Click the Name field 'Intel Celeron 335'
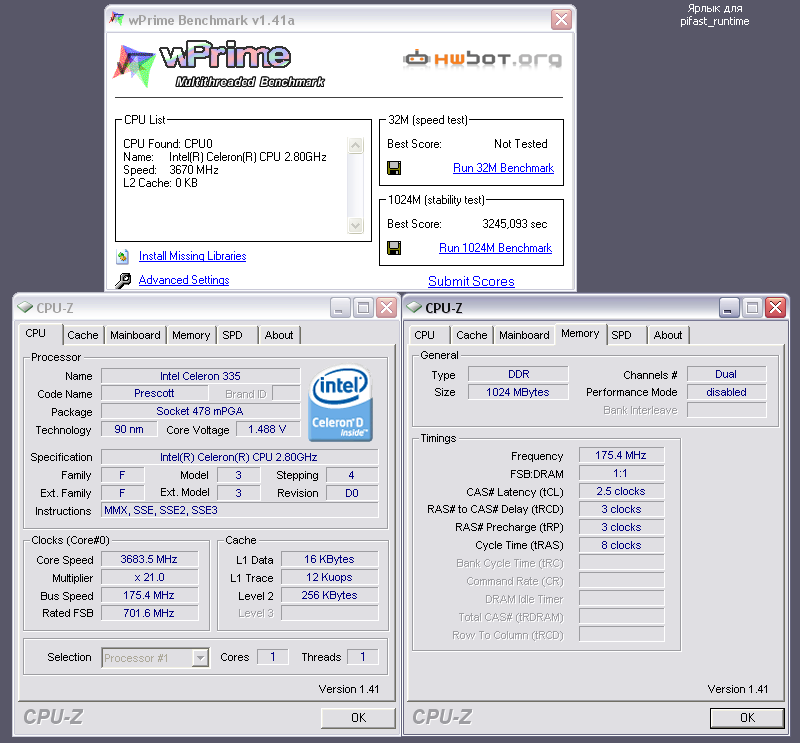Screen dimensions: 800x743 (x=201, y=376)
